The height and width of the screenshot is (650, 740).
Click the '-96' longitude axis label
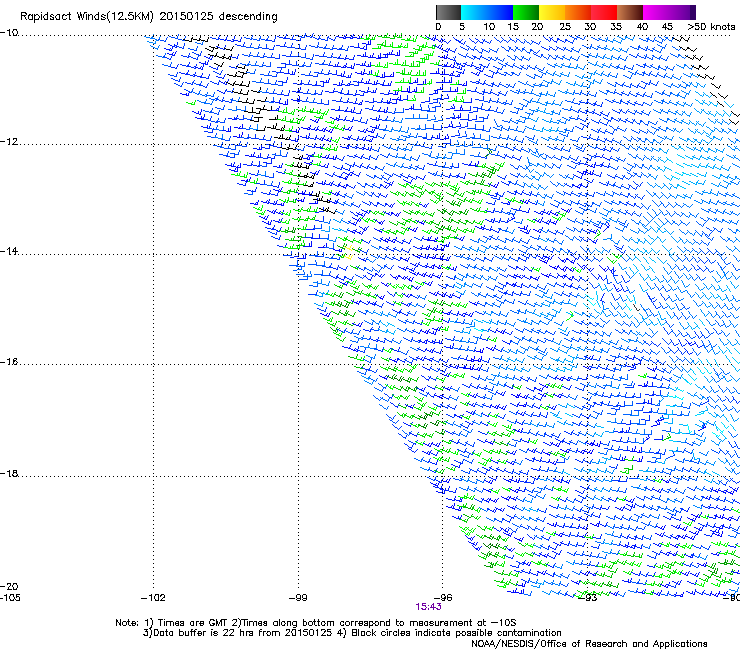443,598
